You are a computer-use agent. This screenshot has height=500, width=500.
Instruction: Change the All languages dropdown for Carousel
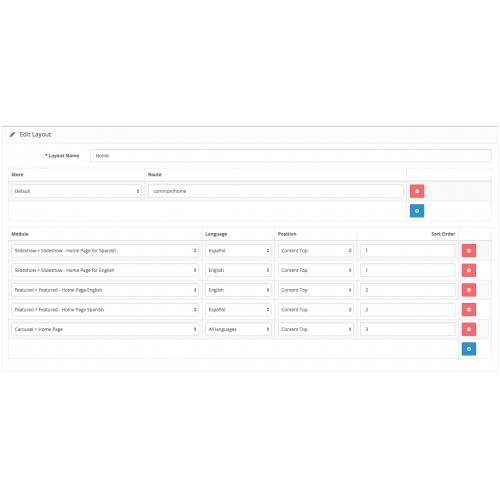[238, 329]
